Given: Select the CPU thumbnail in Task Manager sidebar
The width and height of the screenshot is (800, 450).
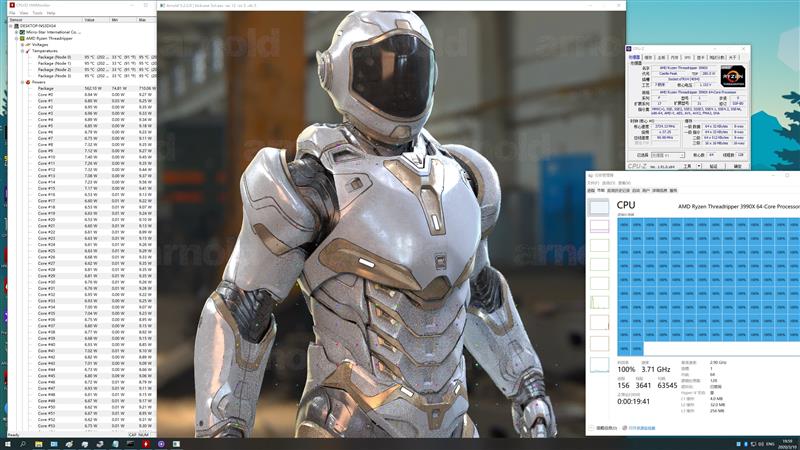Looking at the screenshot, I should 598,207.
